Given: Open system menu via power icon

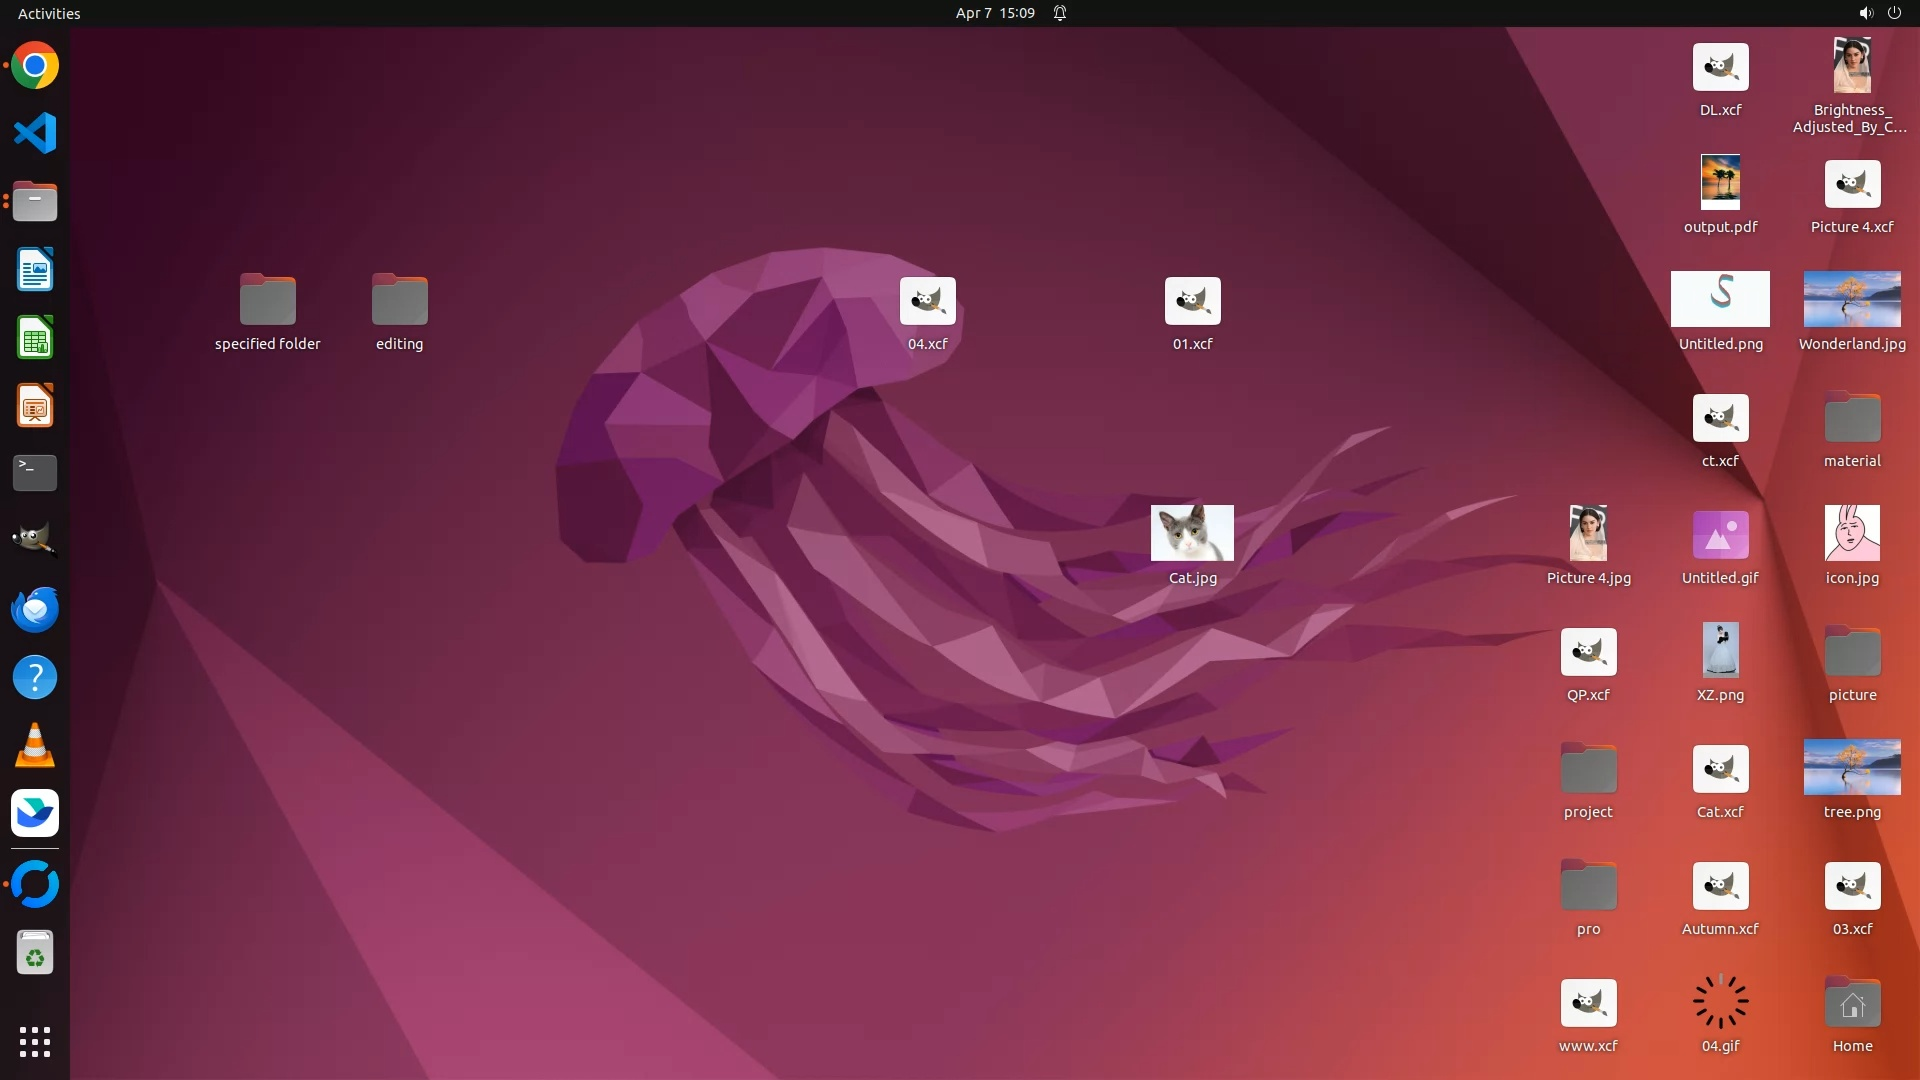Looking at the screenshot, I should [x=1894, y=13].
